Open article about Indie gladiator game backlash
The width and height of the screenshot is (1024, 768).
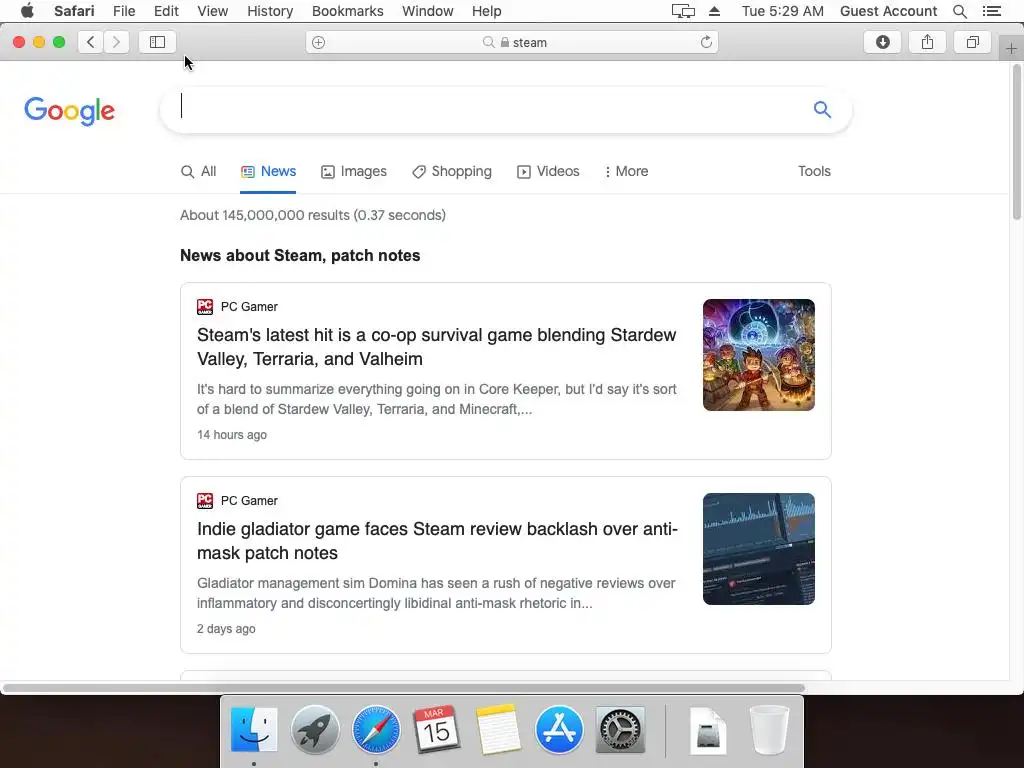coord(438,541)
